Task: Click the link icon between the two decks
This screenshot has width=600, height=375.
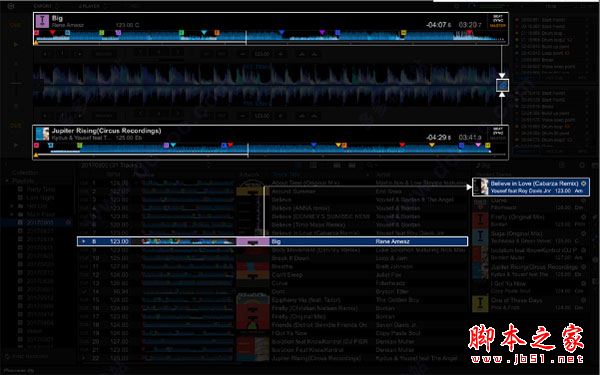Action: (502, 85)
